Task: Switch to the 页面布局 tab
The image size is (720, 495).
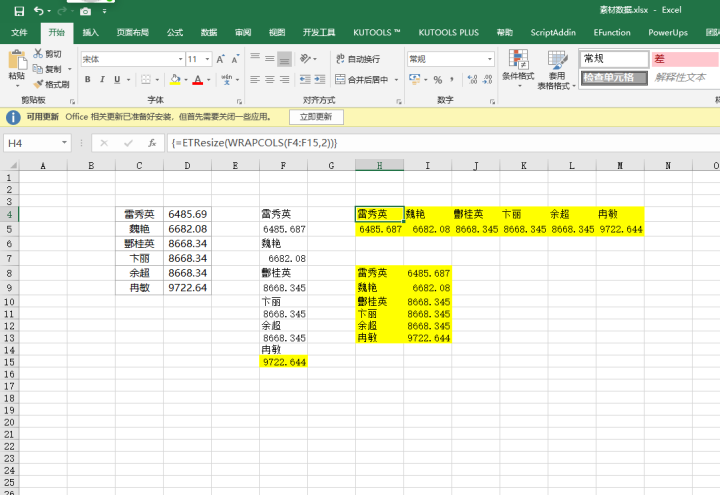Action: 132,33
